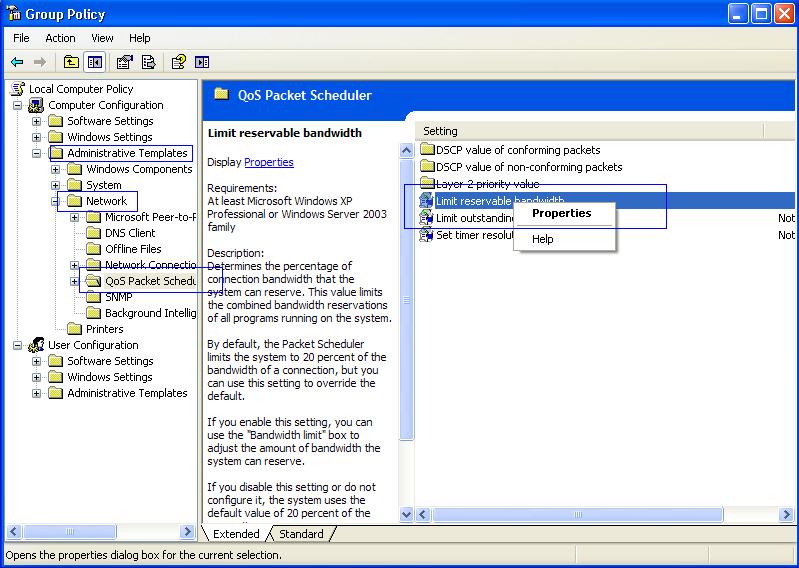Select the Local Computer Policy scroll icon
799x568 pixels.
18,89
